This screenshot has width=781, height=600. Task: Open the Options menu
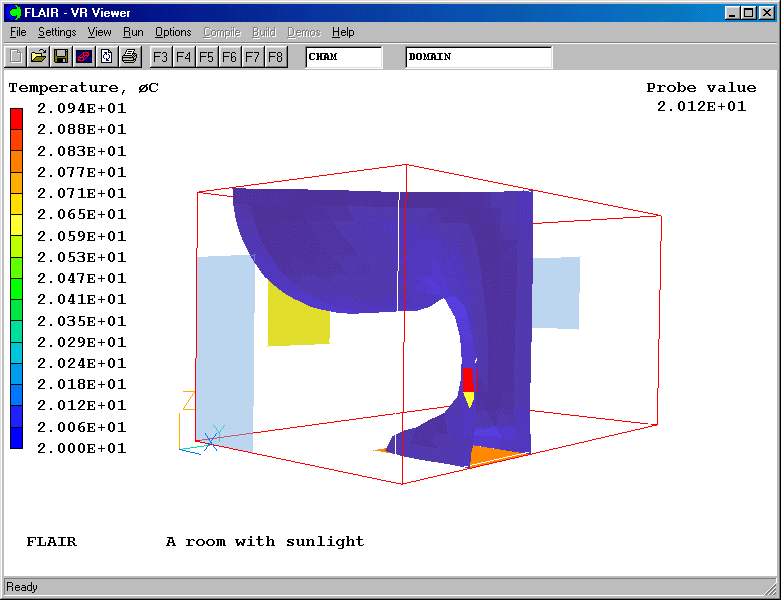173,33
